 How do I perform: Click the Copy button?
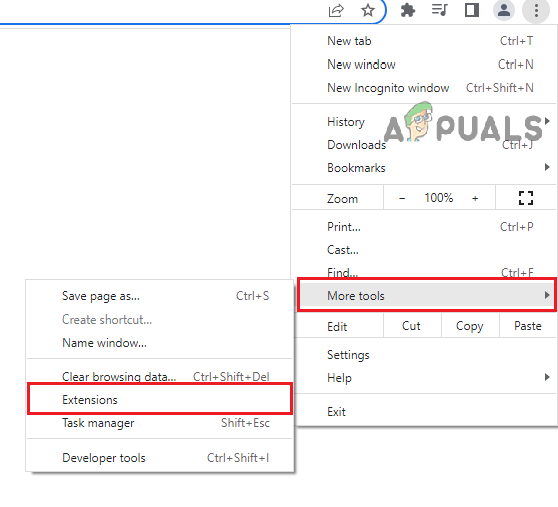coord(470,326)
